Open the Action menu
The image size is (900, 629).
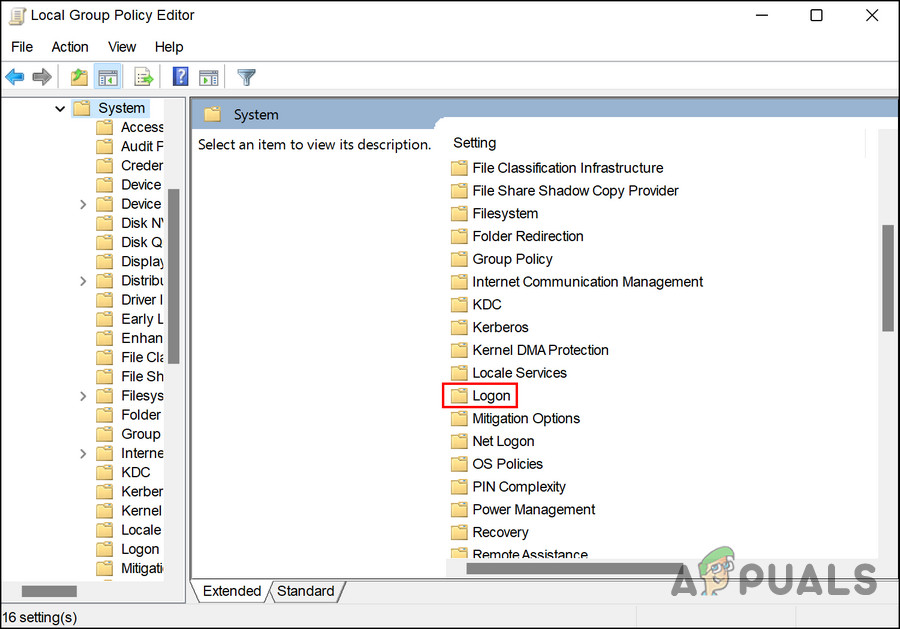pos(70,47)
